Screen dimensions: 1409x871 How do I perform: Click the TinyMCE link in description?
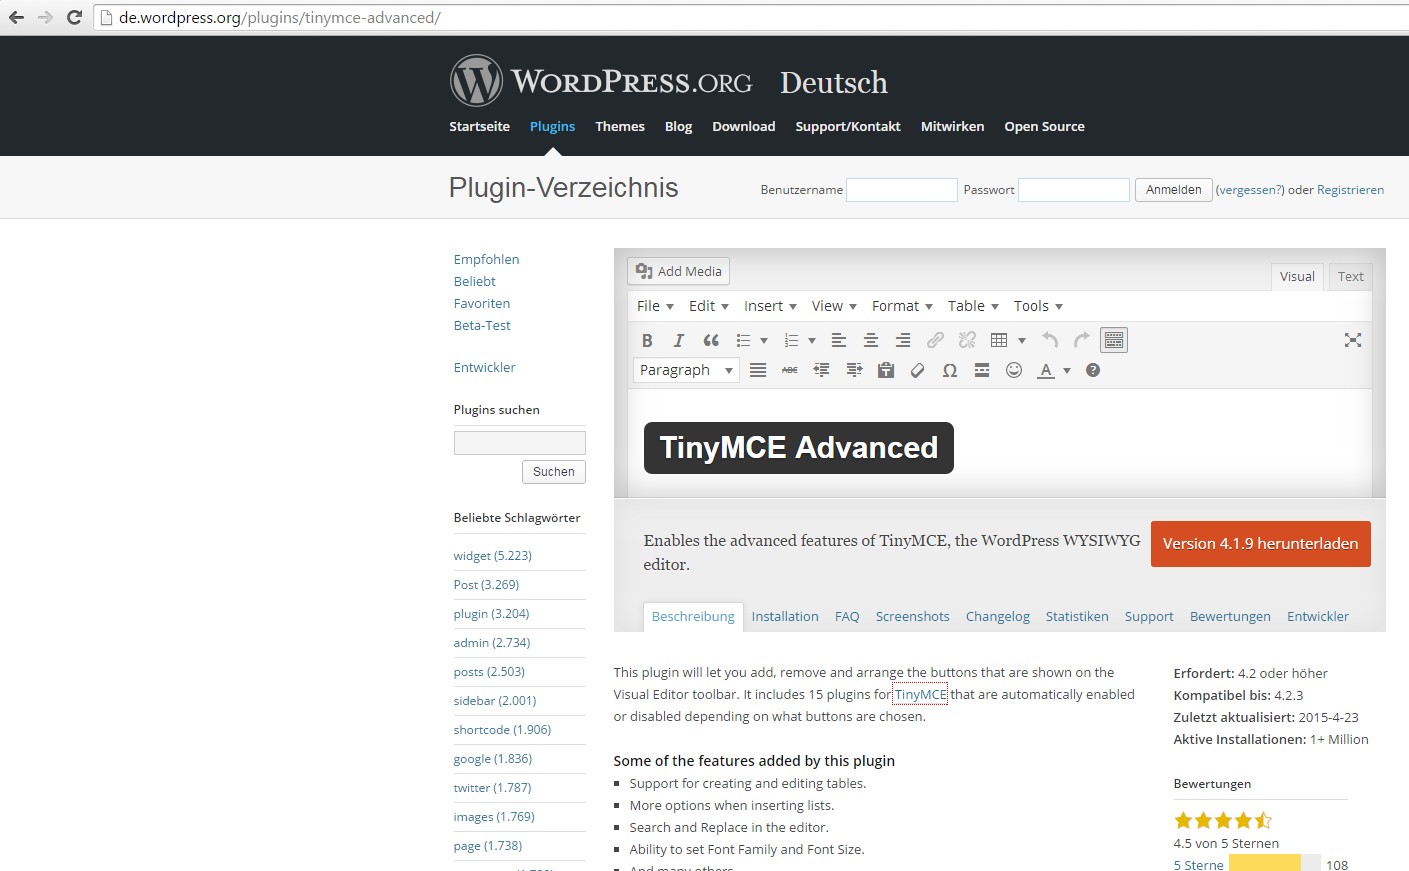[x=920, y=695]
